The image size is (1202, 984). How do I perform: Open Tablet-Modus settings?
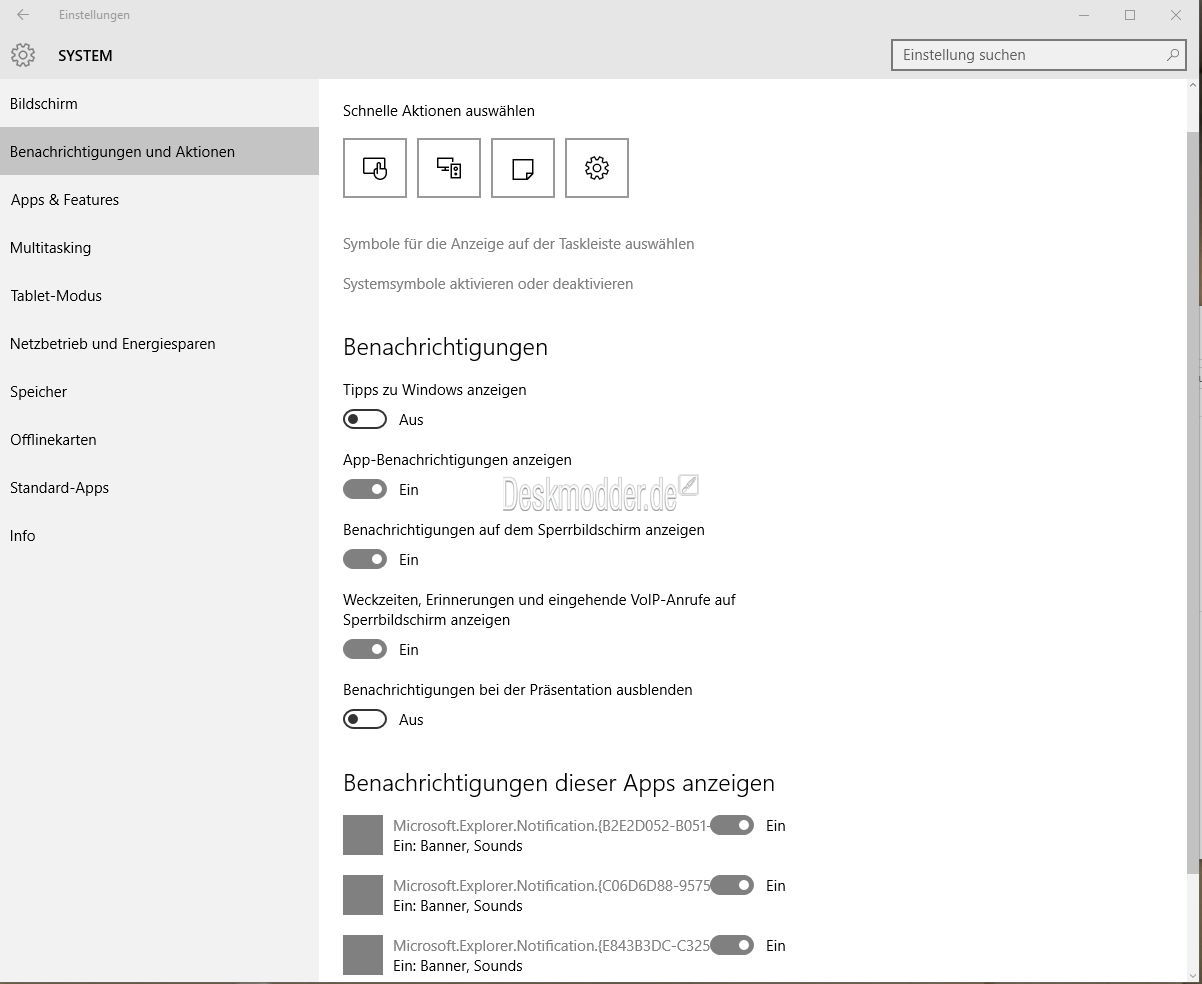pos(159,295)
